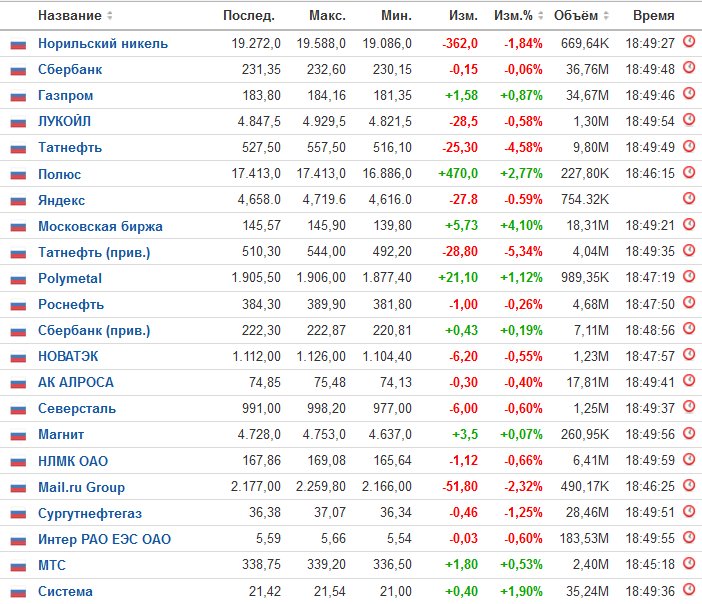Click the Макс. column header
The image size is (702, 604).
tap(327, 16)
